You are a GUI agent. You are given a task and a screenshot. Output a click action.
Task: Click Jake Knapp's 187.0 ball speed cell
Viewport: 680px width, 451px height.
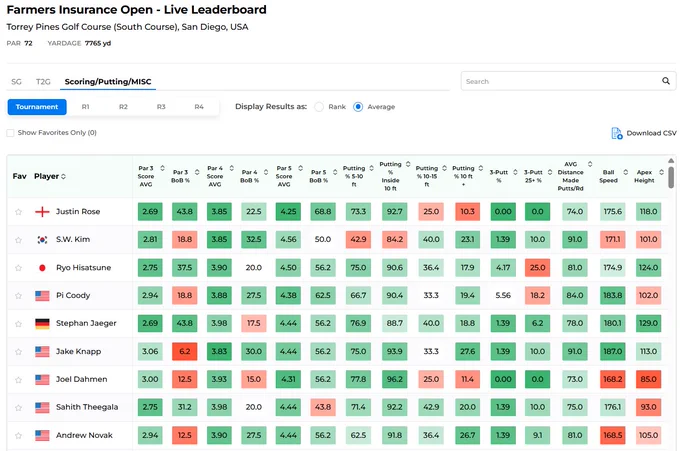612,351
